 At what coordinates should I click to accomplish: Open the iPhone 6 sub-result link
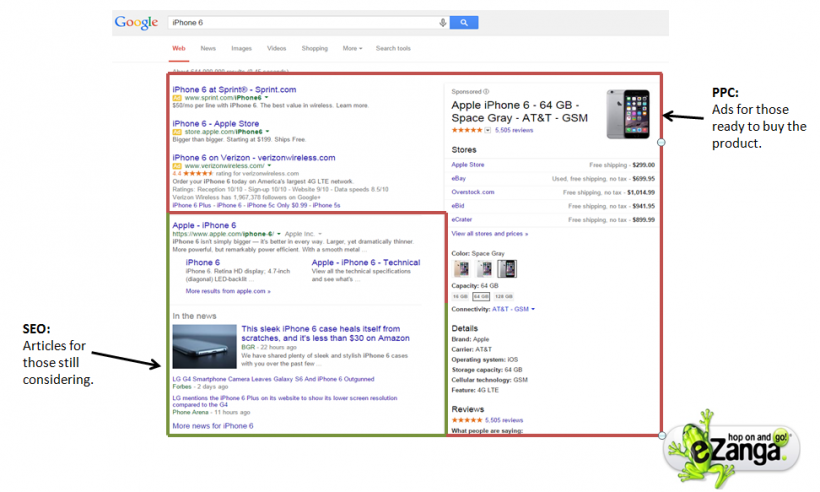tap(203, 262)
